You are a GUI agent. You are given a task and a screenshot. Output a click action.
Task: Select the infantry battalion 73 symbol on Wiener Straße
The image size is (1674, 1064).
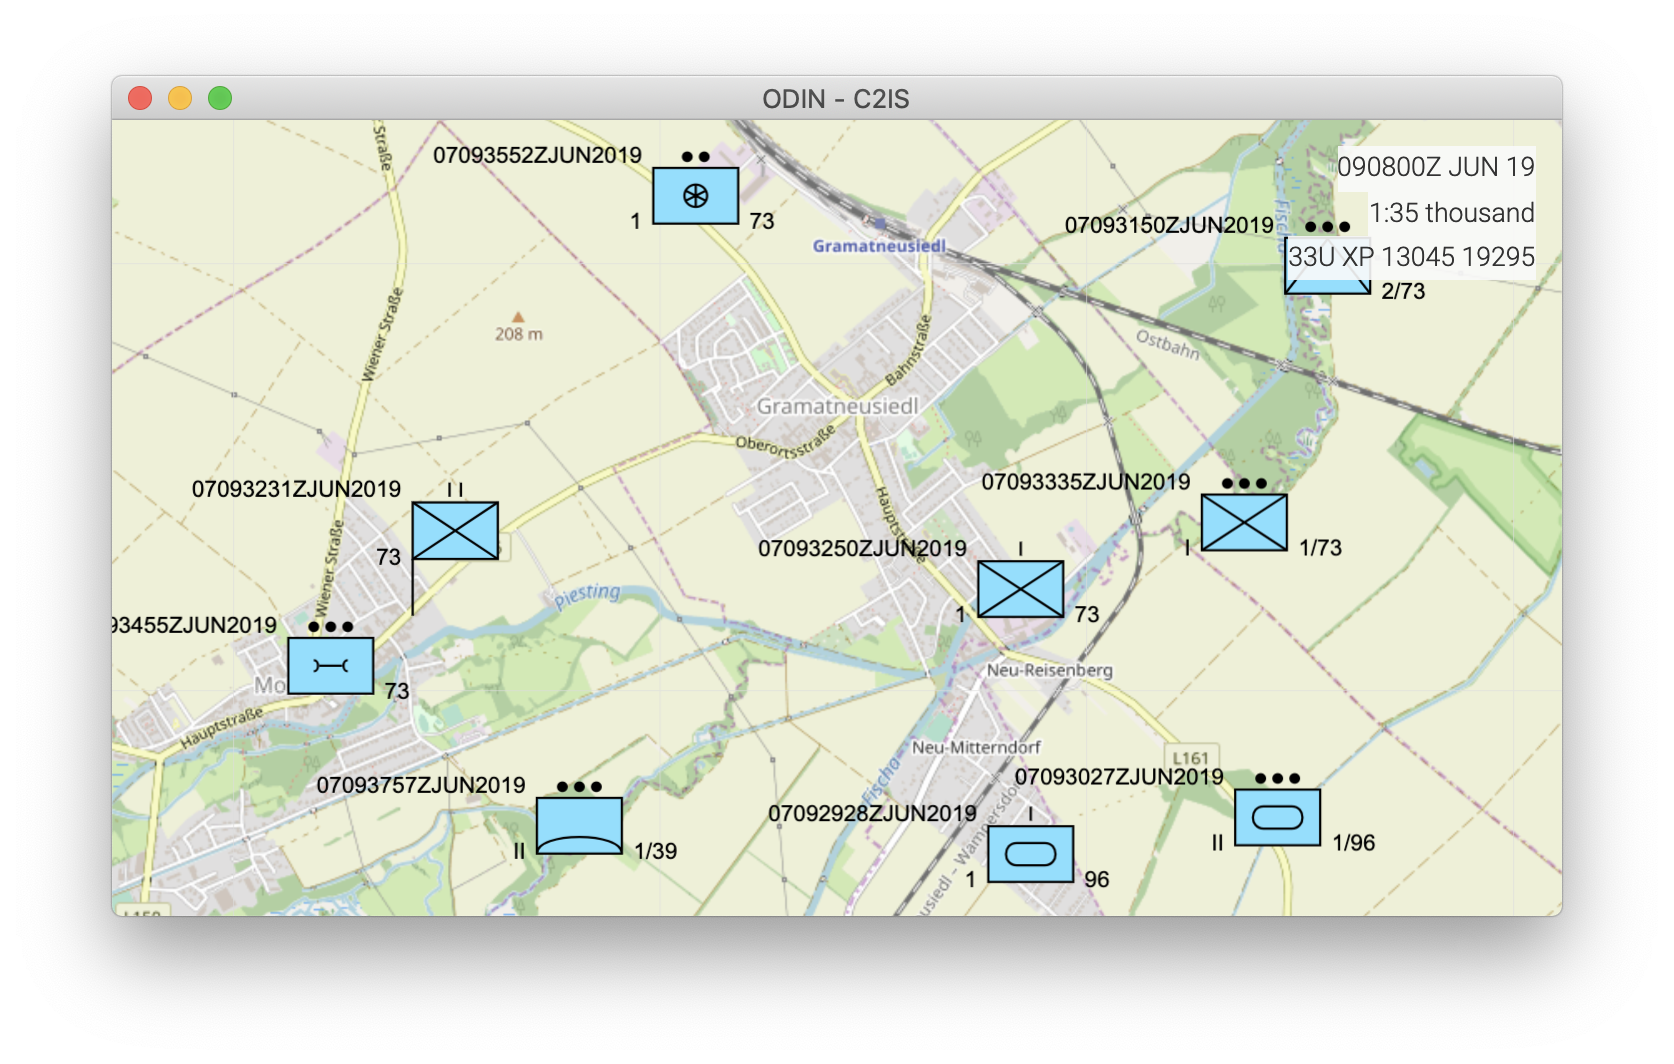tap(455, 530)
